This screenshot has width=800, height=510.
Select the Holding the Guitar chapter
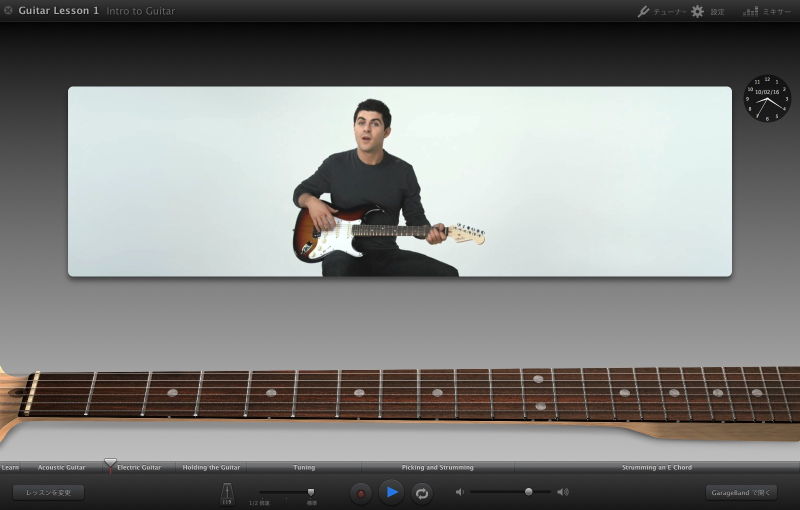[211, 467]
